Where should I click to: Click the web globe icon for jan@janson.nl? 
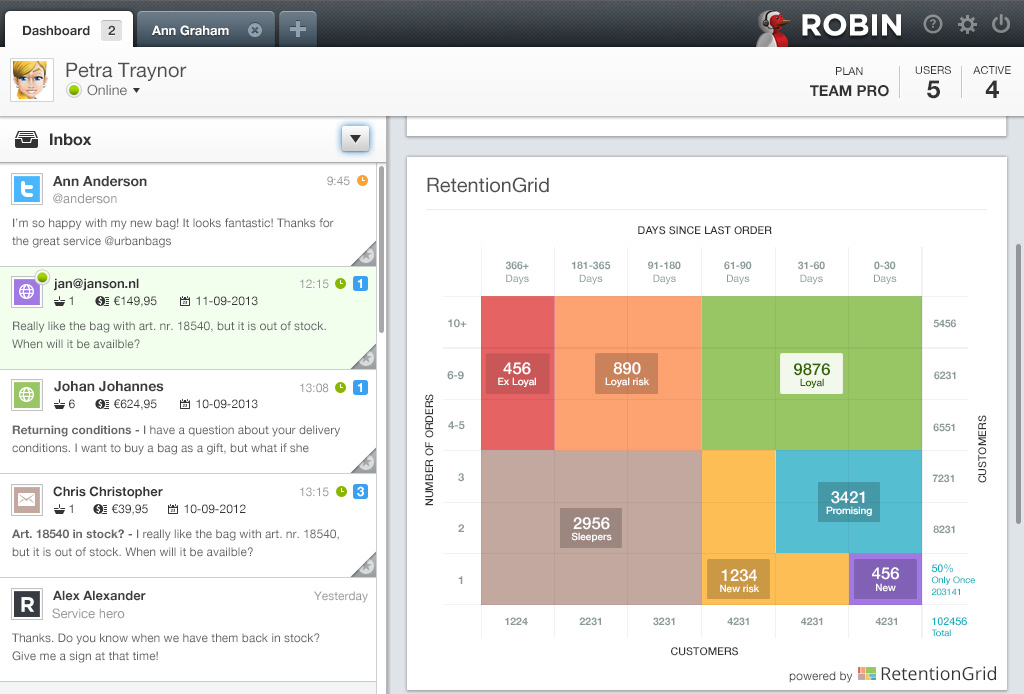tap(27, 291)
